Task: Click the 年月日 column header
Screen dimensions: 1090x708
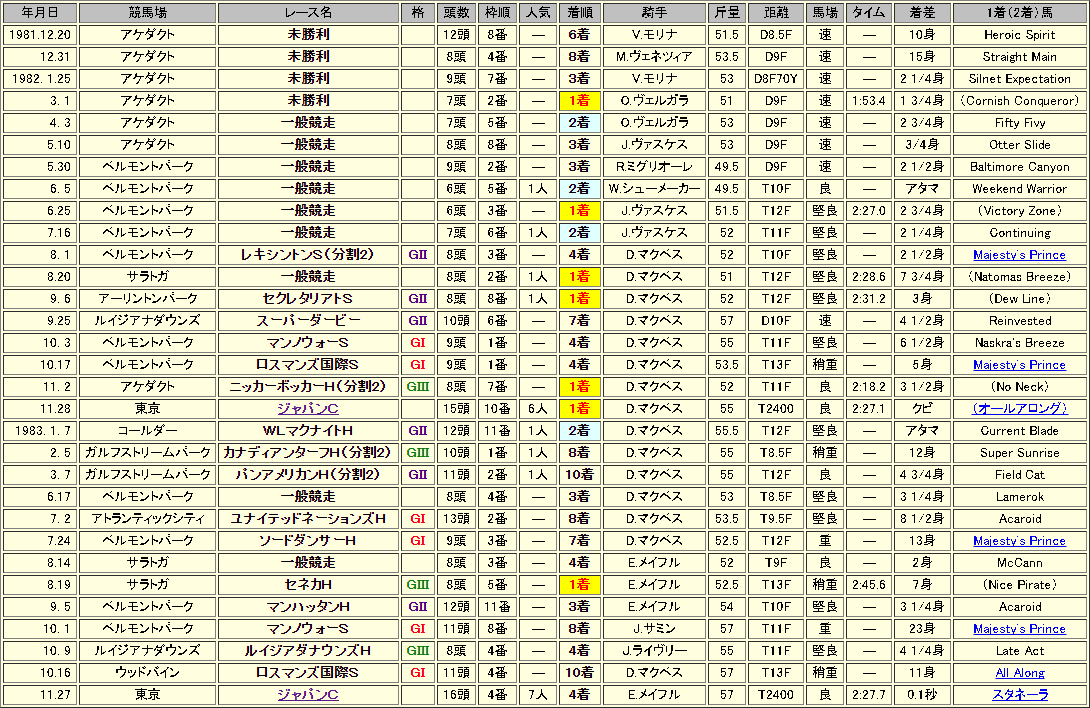Action: point(40,13)
